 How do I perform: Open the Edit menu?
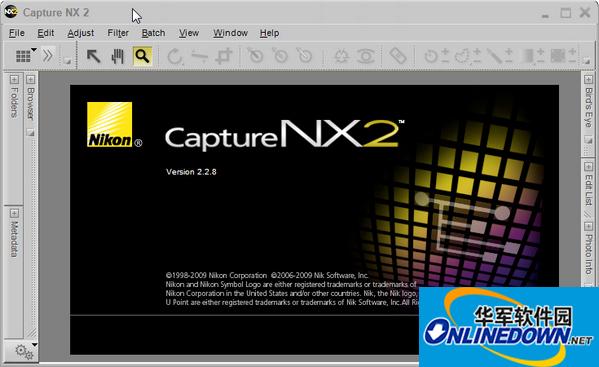tap(45, 33)
